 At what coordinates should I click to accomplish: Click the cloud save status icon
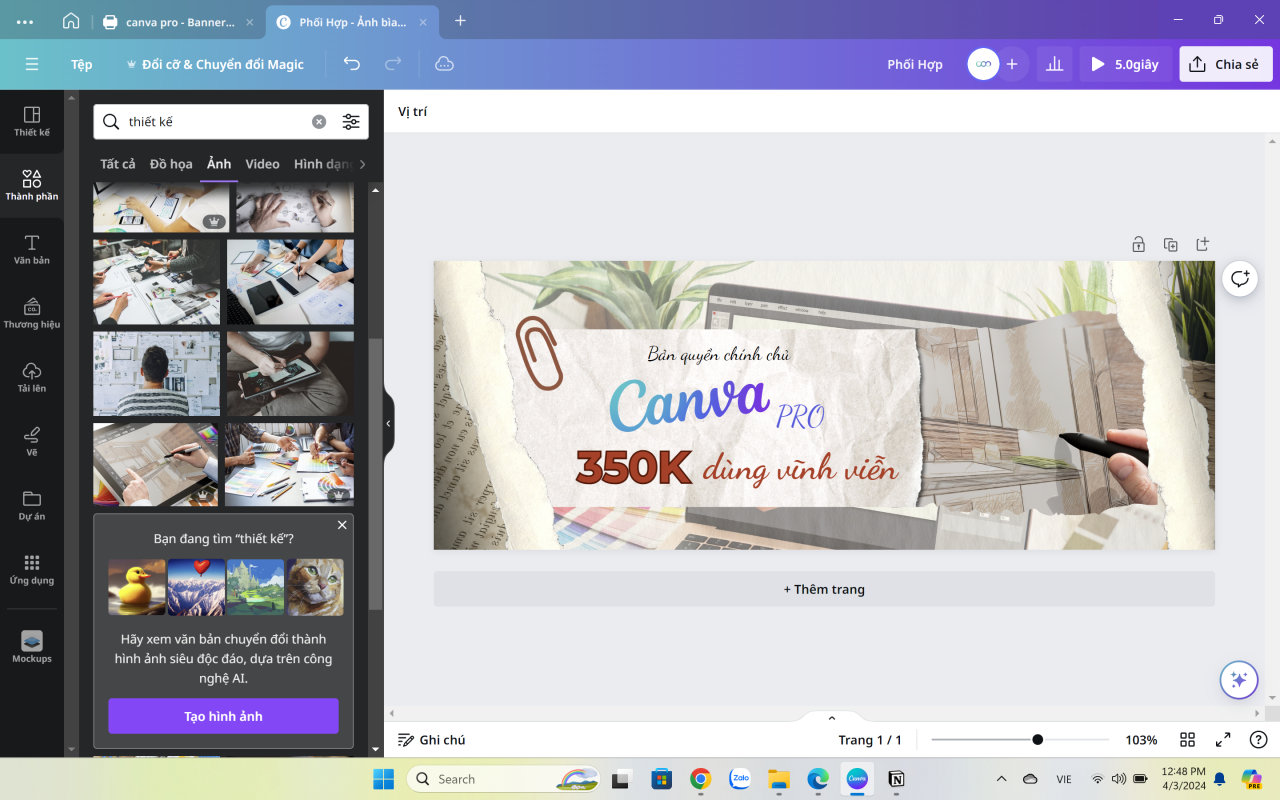444,64
